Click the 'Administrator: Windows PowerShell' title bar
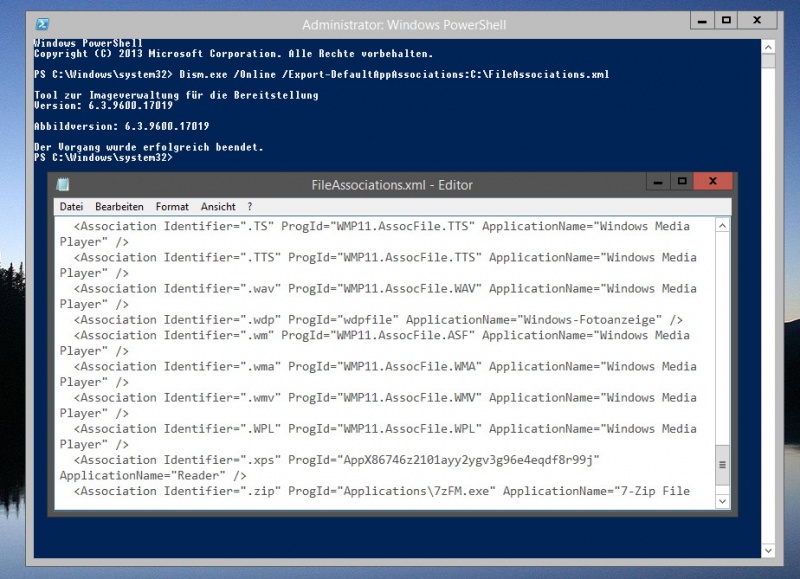This screenshot has width=800, height=579. 404,24
